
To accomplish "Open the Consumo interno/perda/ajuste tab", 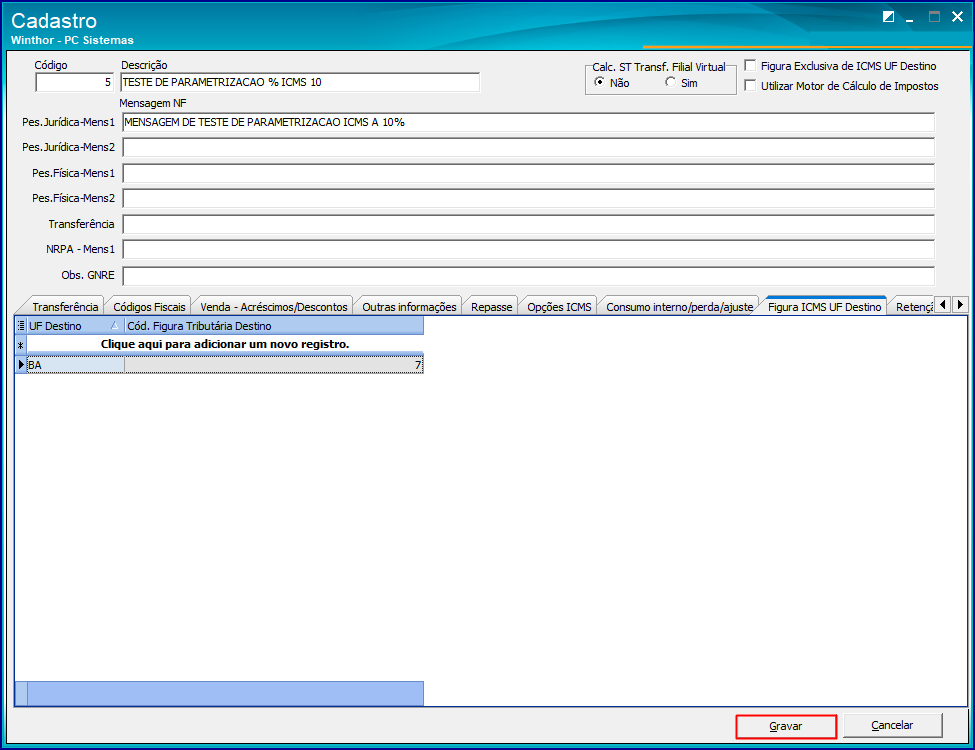I will click(680, 307).
